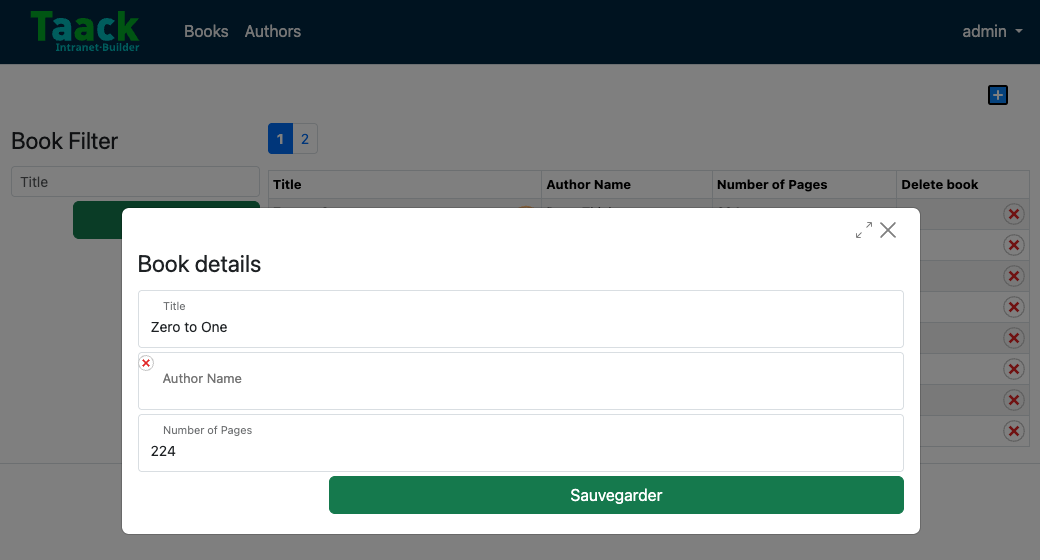Screen dimensions: 1040x560
Task: Go to page 2 of books
Action: 305,139
